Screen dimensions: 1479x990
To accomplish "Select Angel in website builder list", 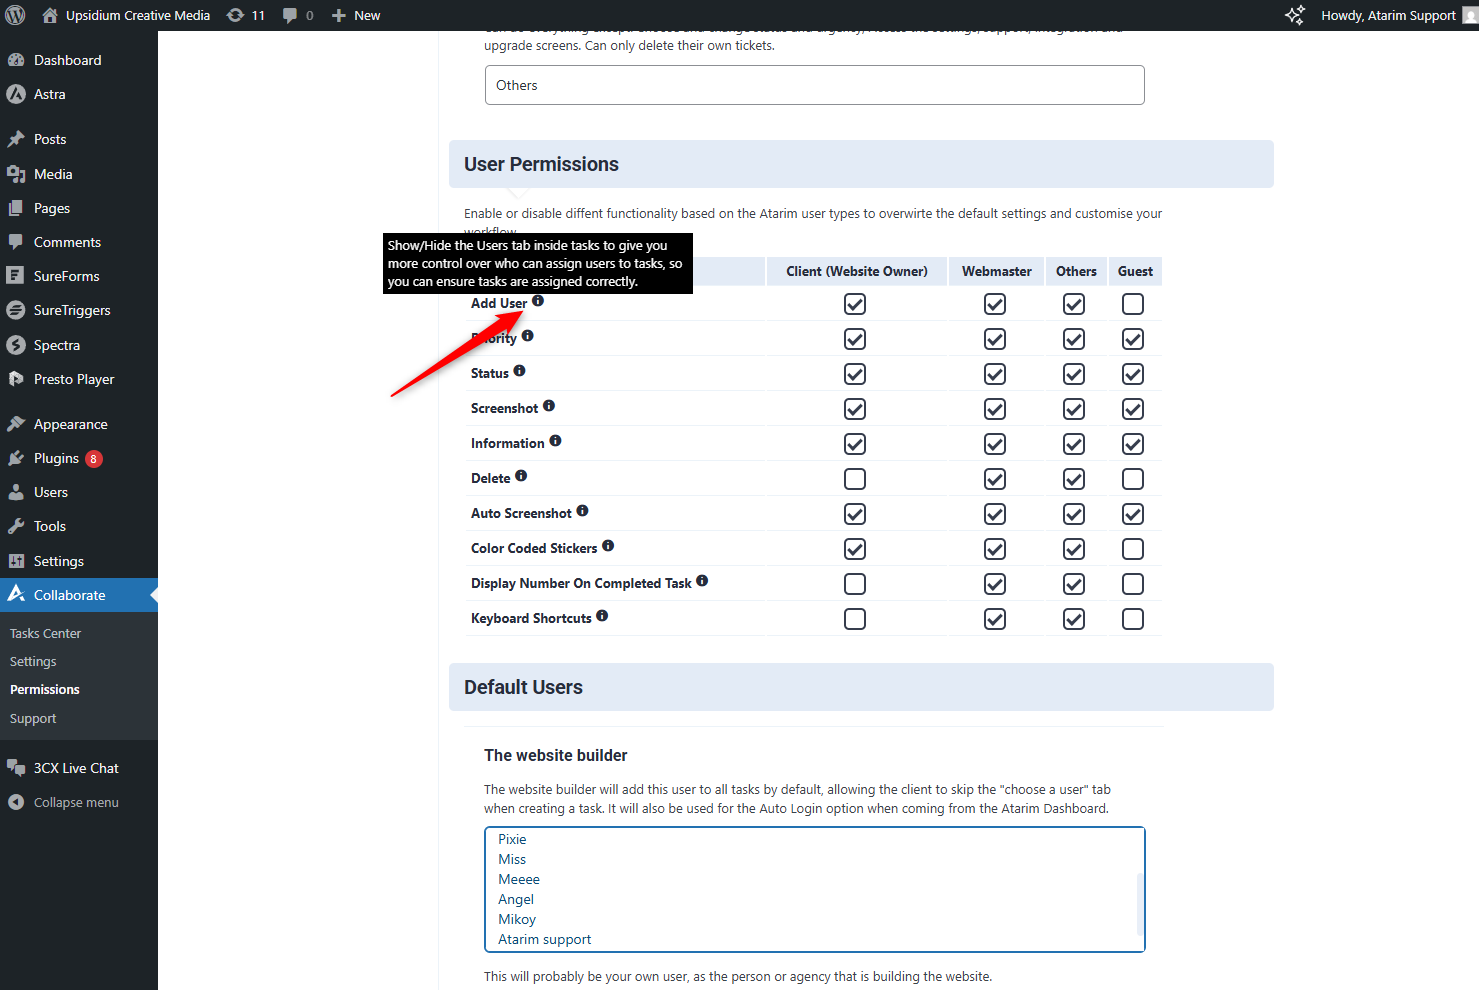I will (x=516, y=899).
